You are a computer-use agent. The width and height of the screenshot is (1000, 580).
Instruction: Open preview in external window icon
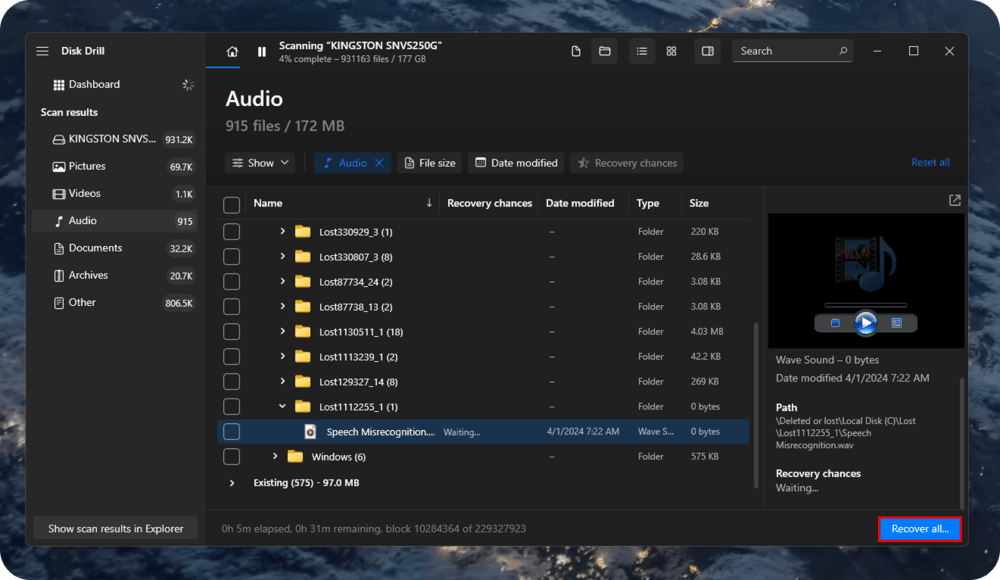coord(954,201)
